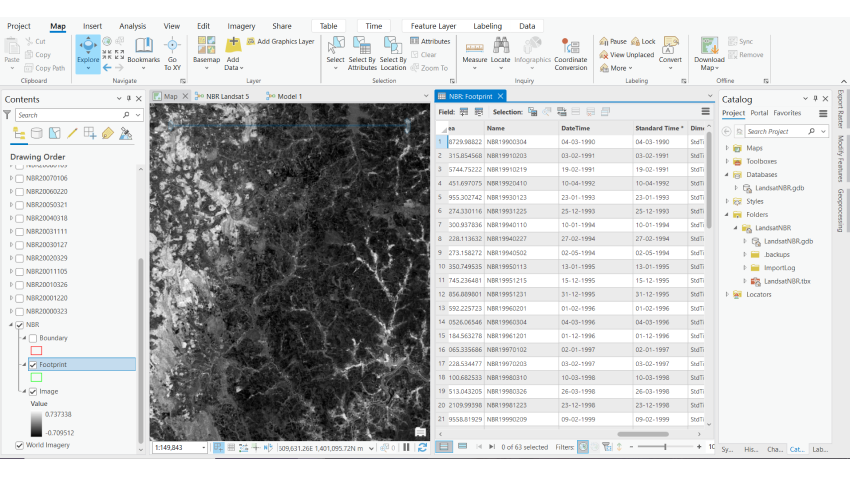Click the Go To XY tool

tap(172, 54)
